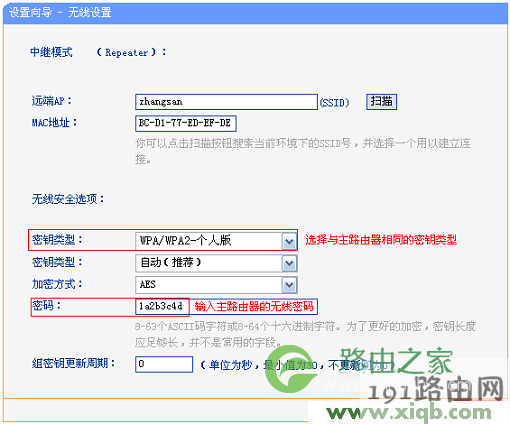Click the 密码 password input field

point(226,306)
